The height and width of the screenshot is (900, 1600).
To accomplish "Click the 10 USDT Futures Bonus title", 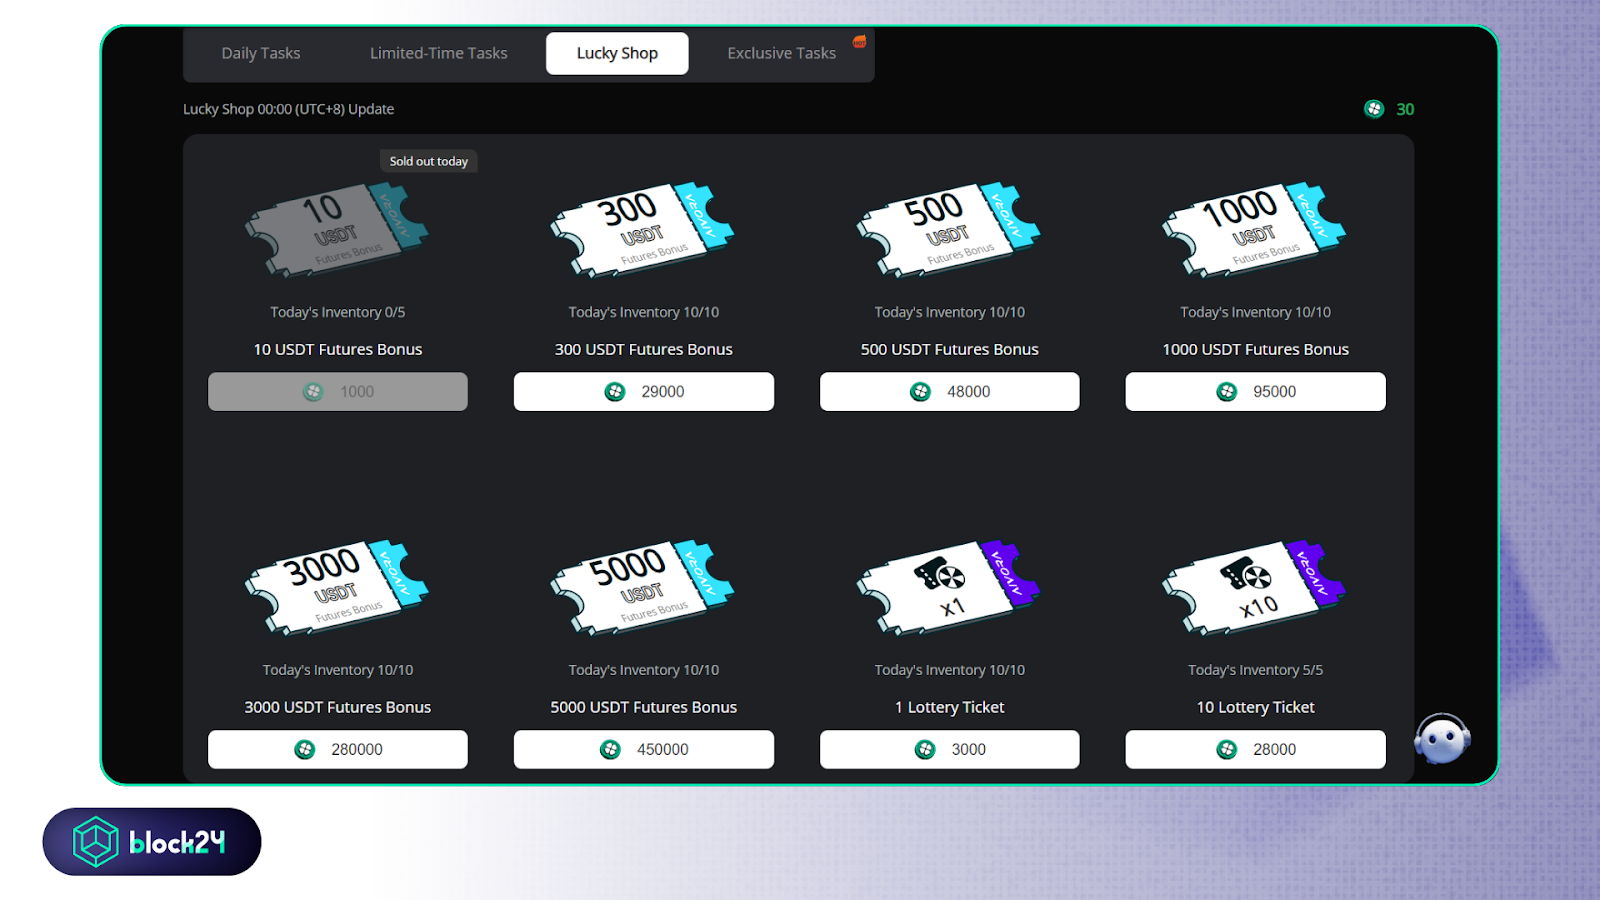I will coord(338,349).
